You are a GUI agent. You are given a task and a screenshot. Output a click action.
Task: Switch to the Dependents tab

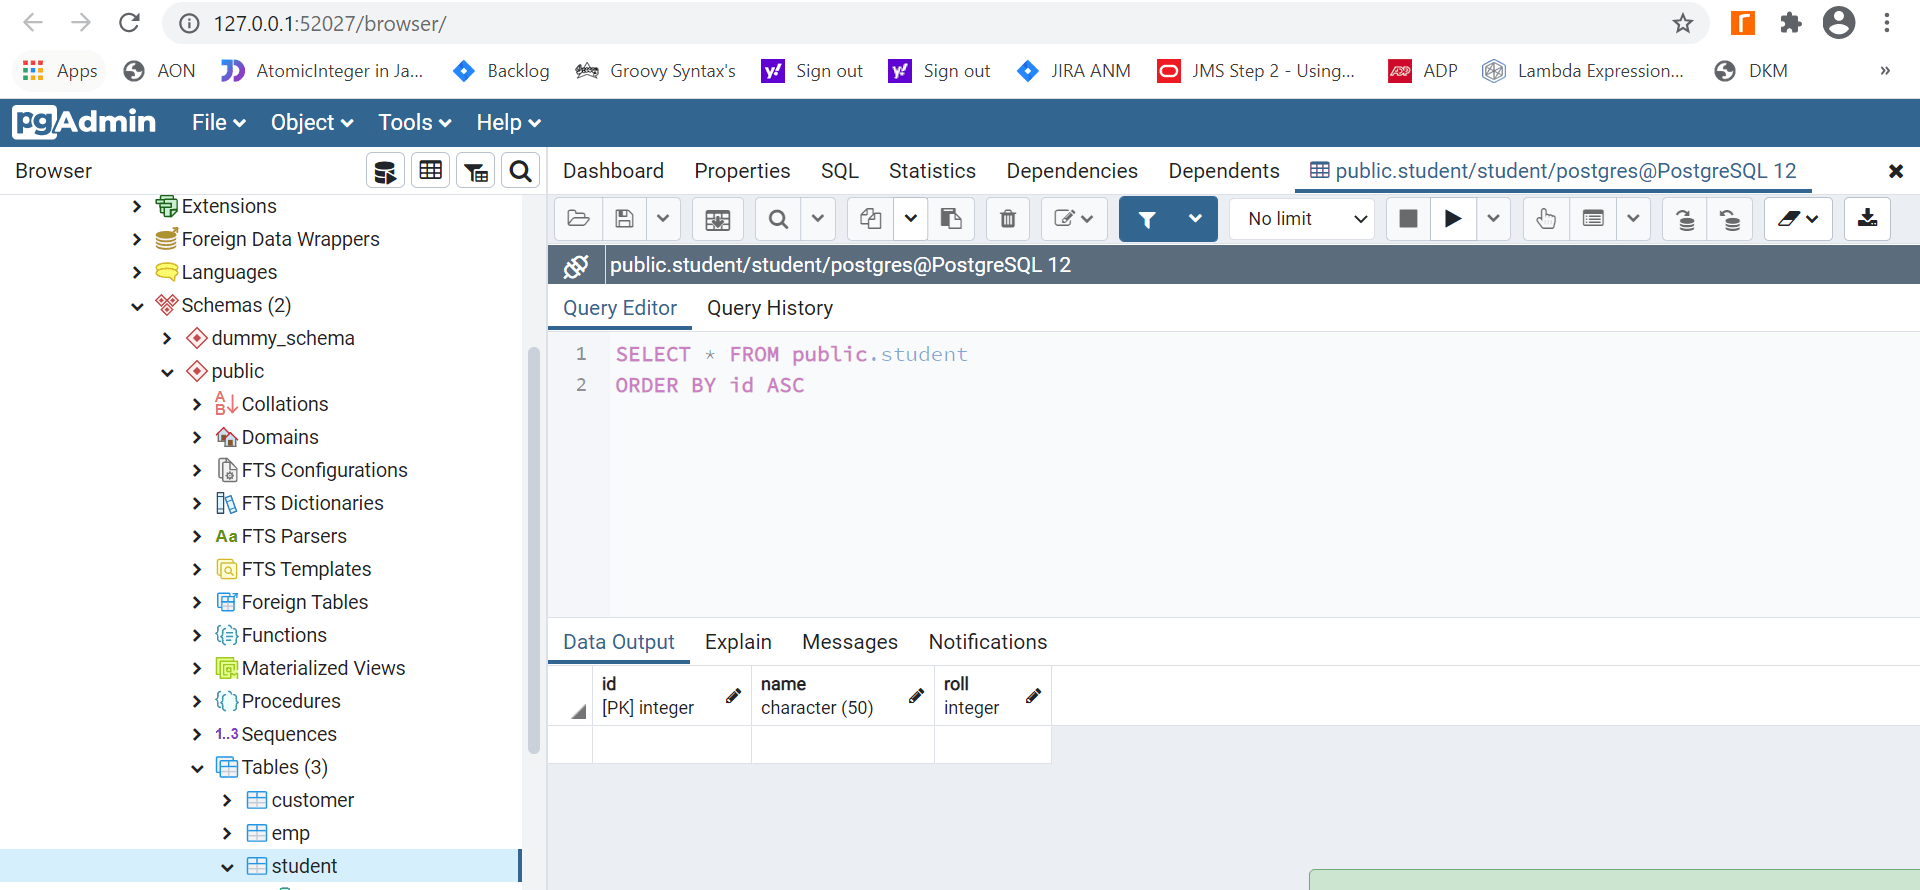(x=1224, y=171)
